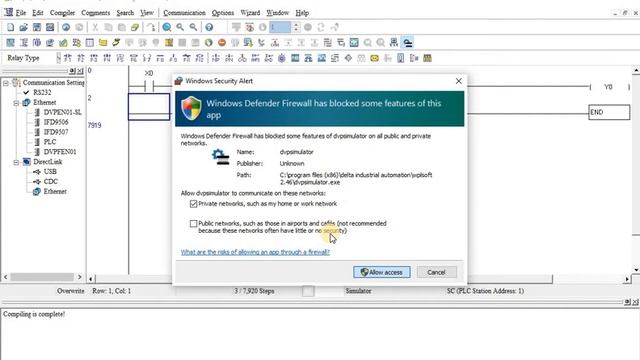Enable Private networks checkbox
Image resolution: width=640 pixels, height=360 pixels.
193,204
